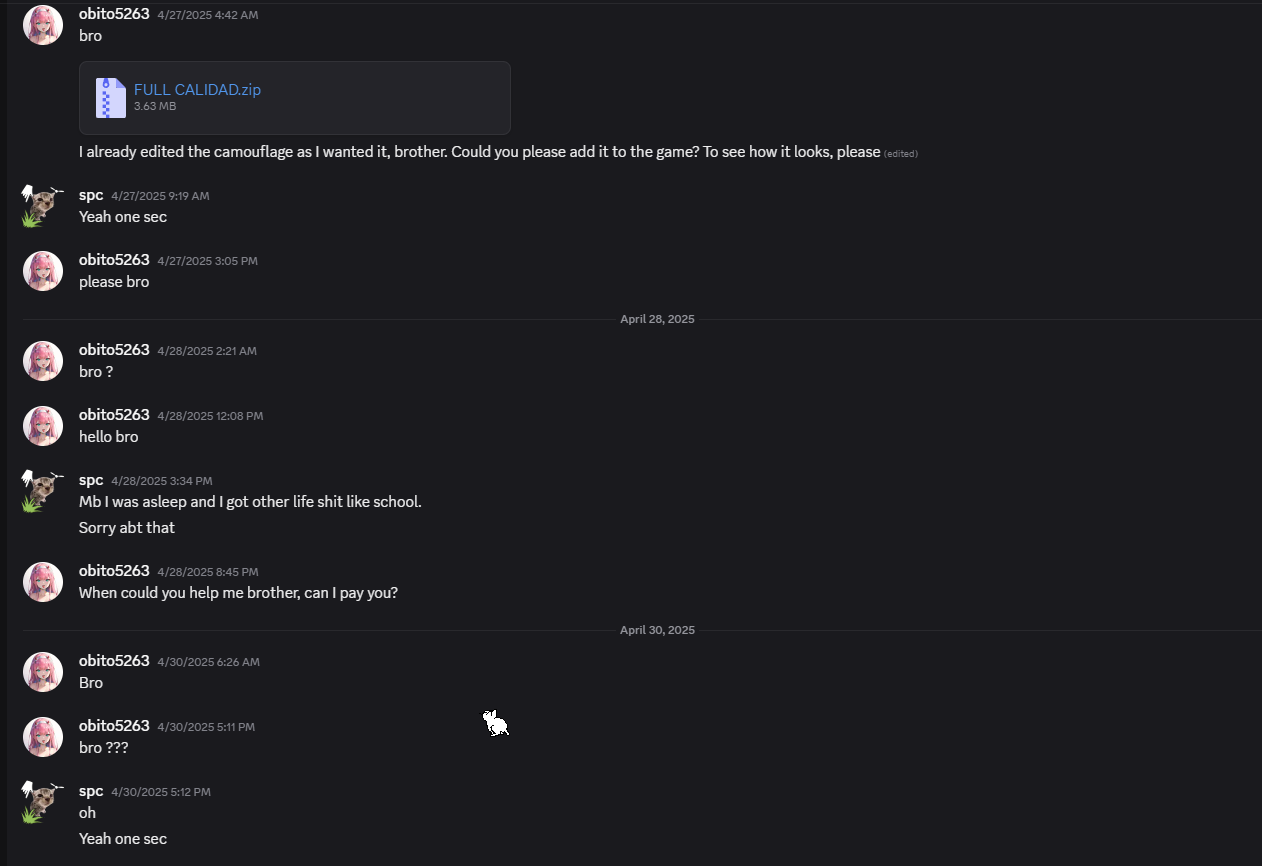Viewport: 1262px width, 866px height.
Task: Open spc's avatar on the 5:12 PM message
Action: coord(43,802)
